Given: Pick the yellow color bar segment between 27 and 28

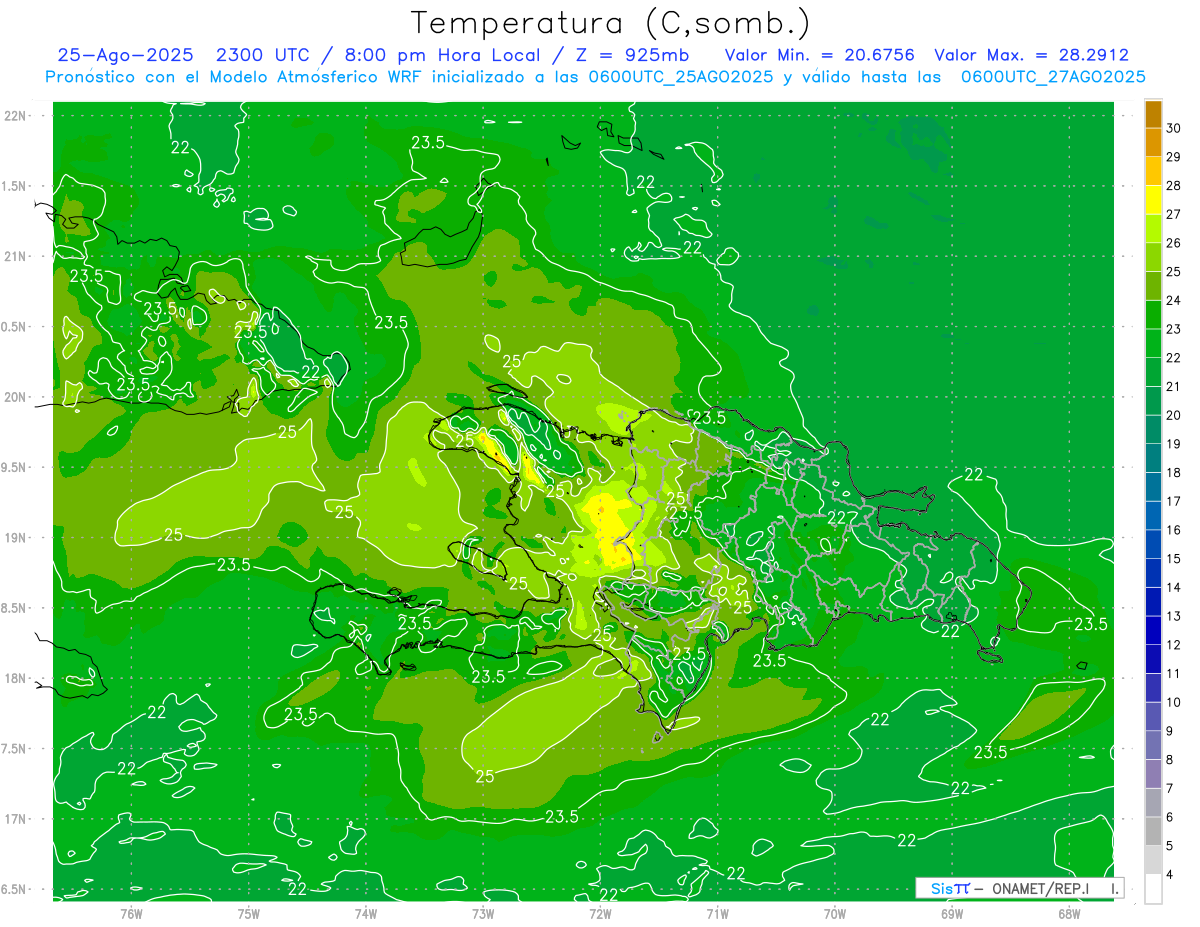Looking at the screenshot, I should (x=1153, y=200).
